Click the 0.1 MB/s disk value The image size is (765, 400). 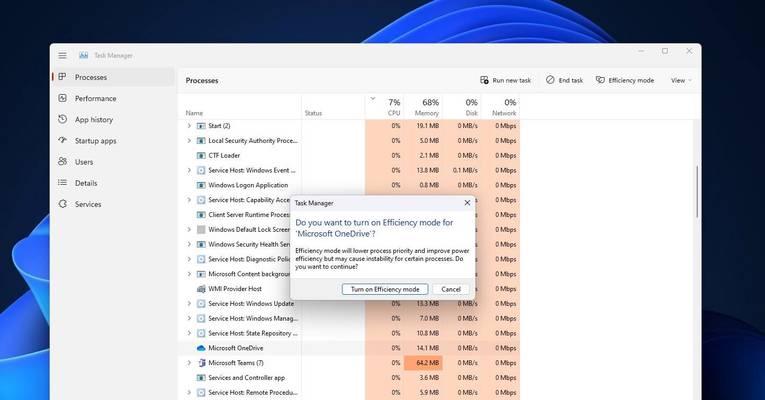465,170
